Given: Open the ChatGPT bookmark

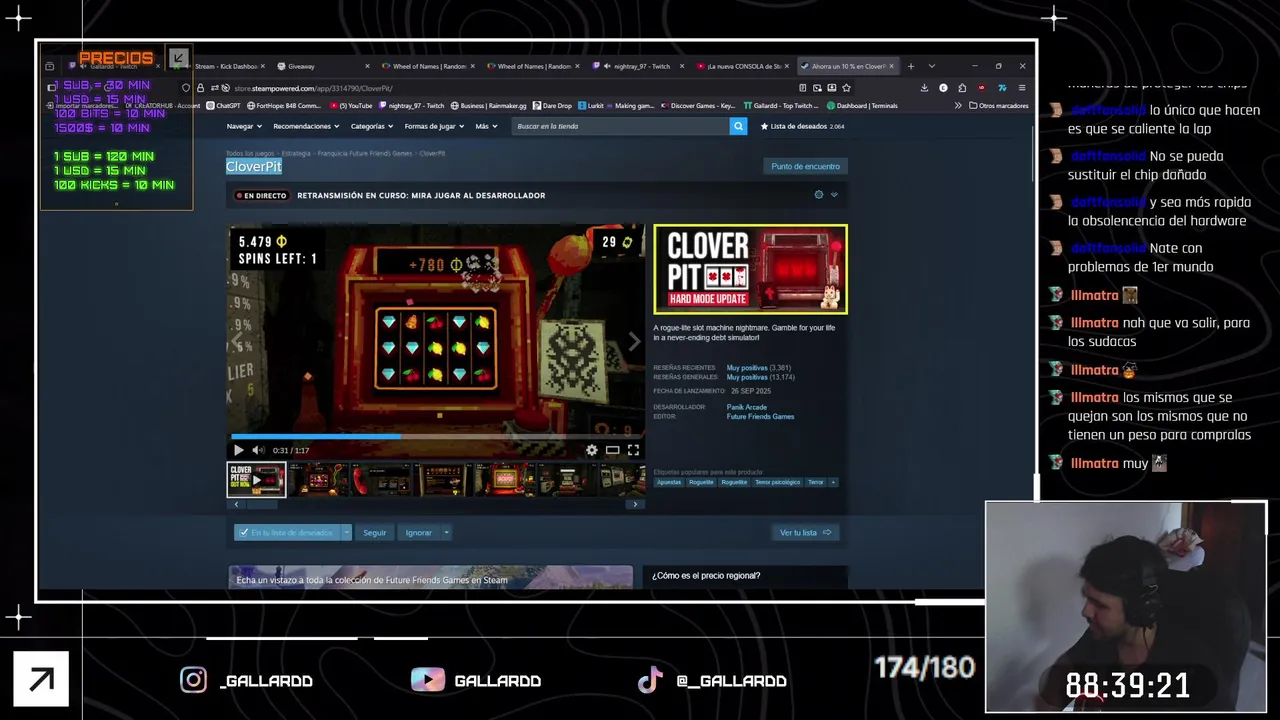Looking at the screenshot, I should click(x=223, y=105).
